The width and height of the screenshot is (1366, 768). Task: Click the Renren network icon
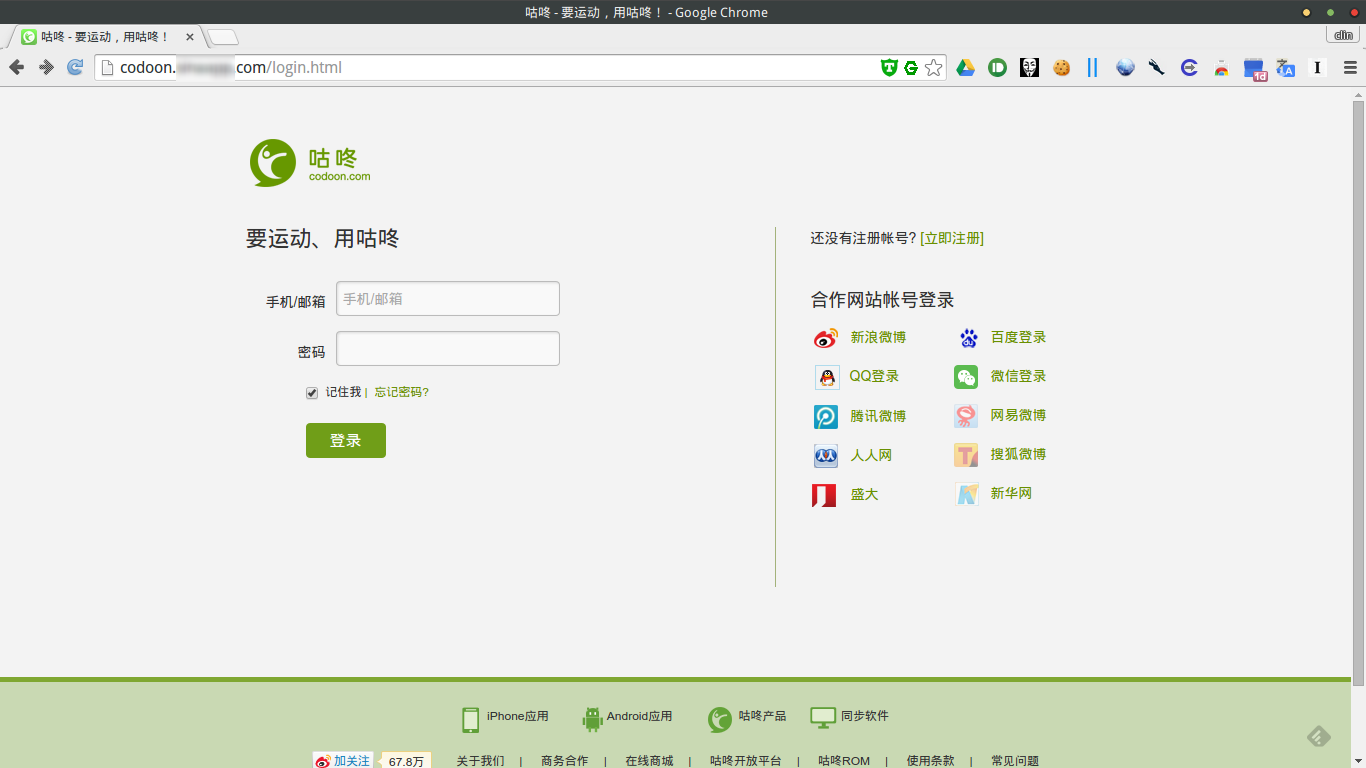tap(826, 456)
